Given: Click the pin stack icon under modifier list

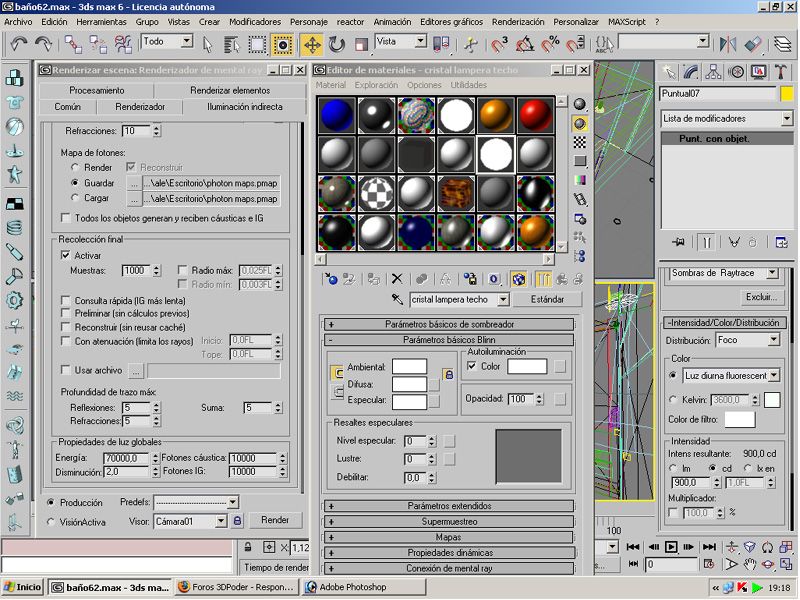Looking at the screenshot, I should [679, 242].
